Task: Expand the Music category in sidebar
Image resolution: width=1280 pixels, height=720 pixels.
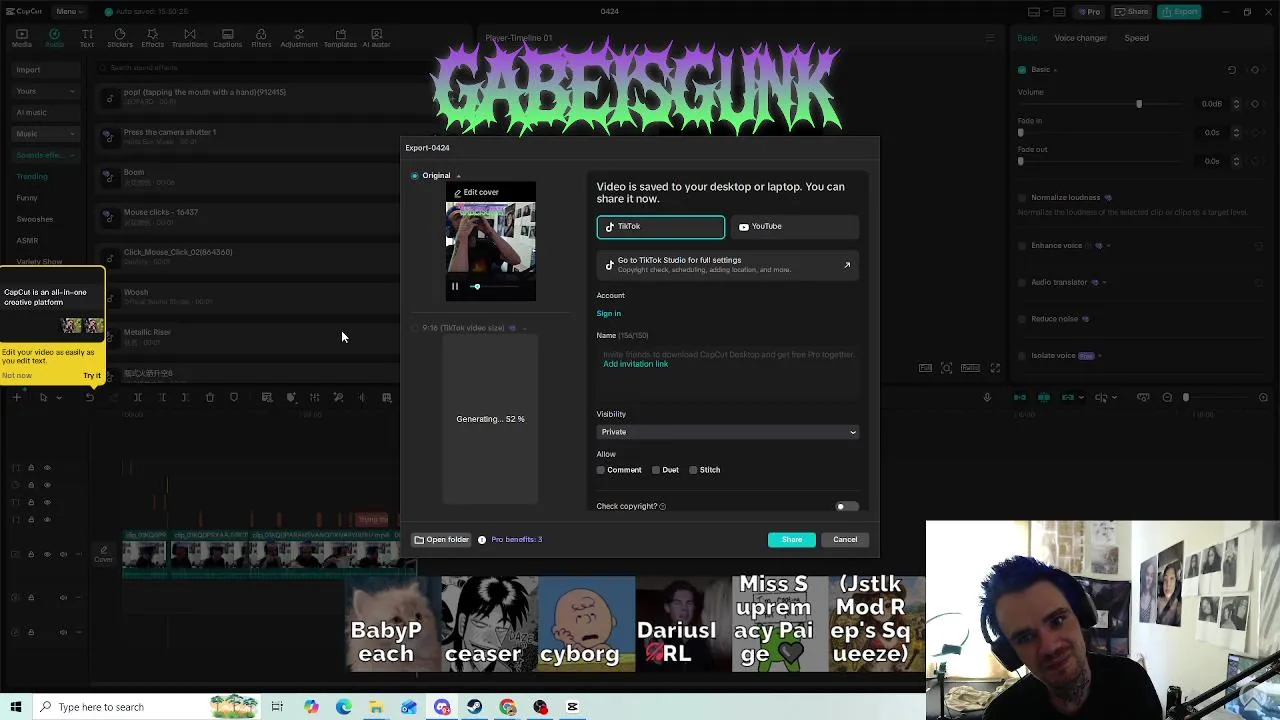Action: click(x=45, y=134)
